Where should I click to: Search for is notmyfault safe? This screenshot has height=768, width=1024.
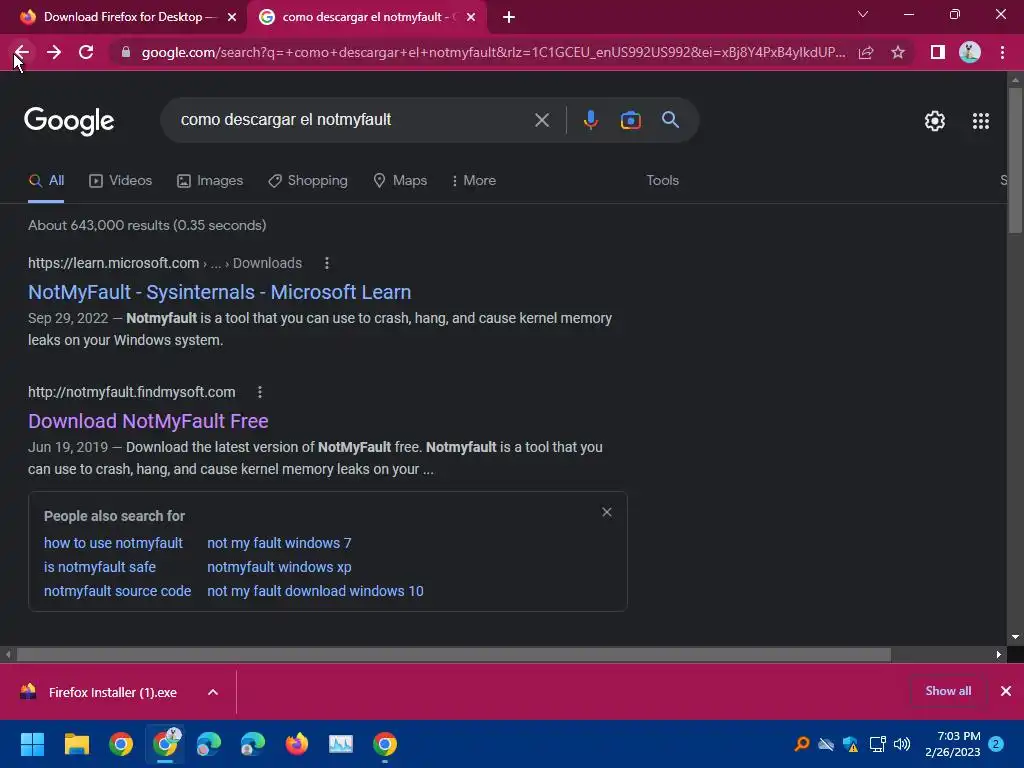100,568
